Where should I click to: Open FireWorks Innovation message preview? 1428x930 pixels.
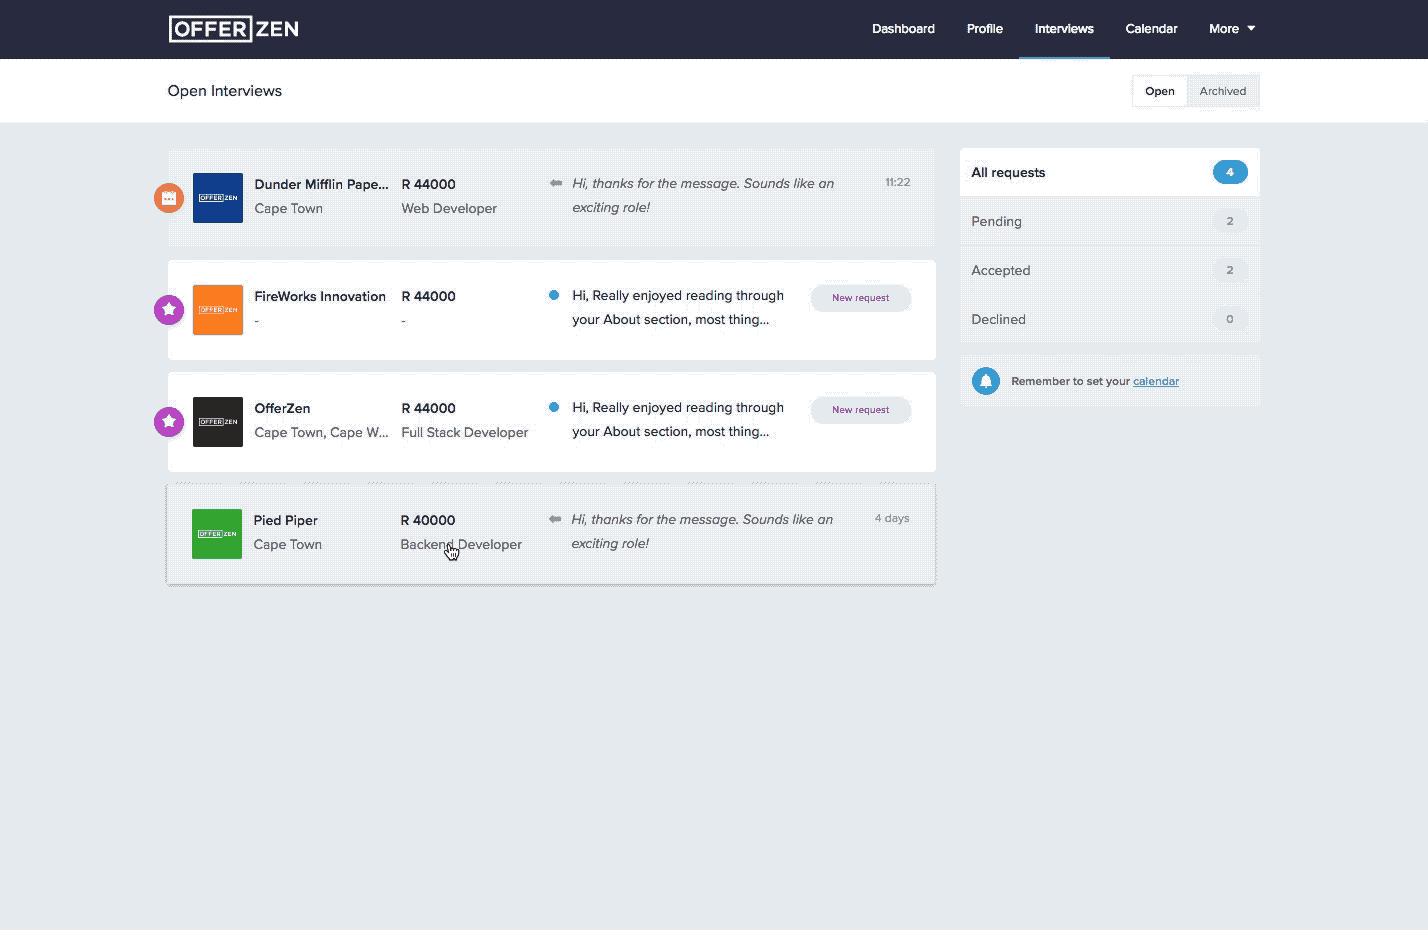(678, 307)
